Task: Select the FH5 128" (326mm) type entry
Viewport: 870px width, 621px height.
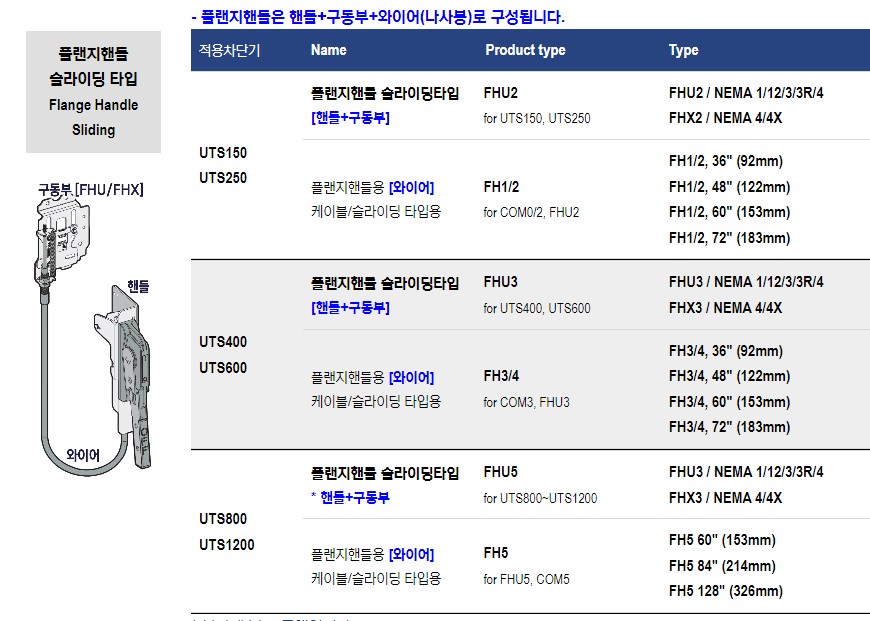Action: click(726, 591)
